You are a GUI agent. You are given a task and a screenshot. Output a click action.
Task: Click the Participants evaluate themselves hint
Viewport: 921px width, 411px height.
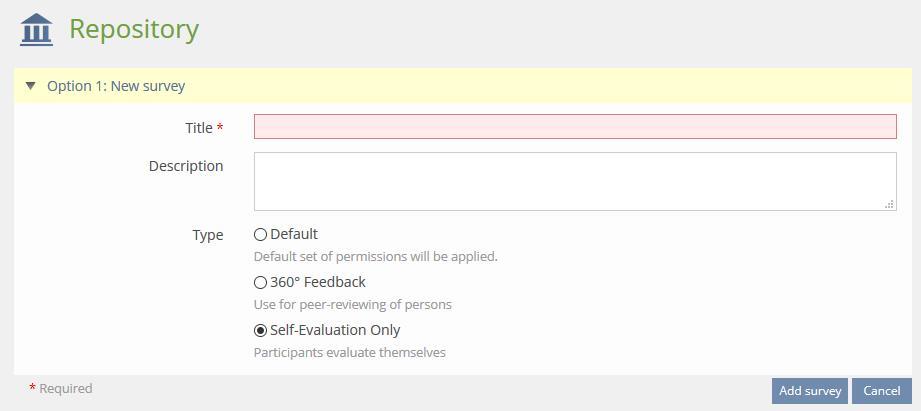tap(350, 352)
